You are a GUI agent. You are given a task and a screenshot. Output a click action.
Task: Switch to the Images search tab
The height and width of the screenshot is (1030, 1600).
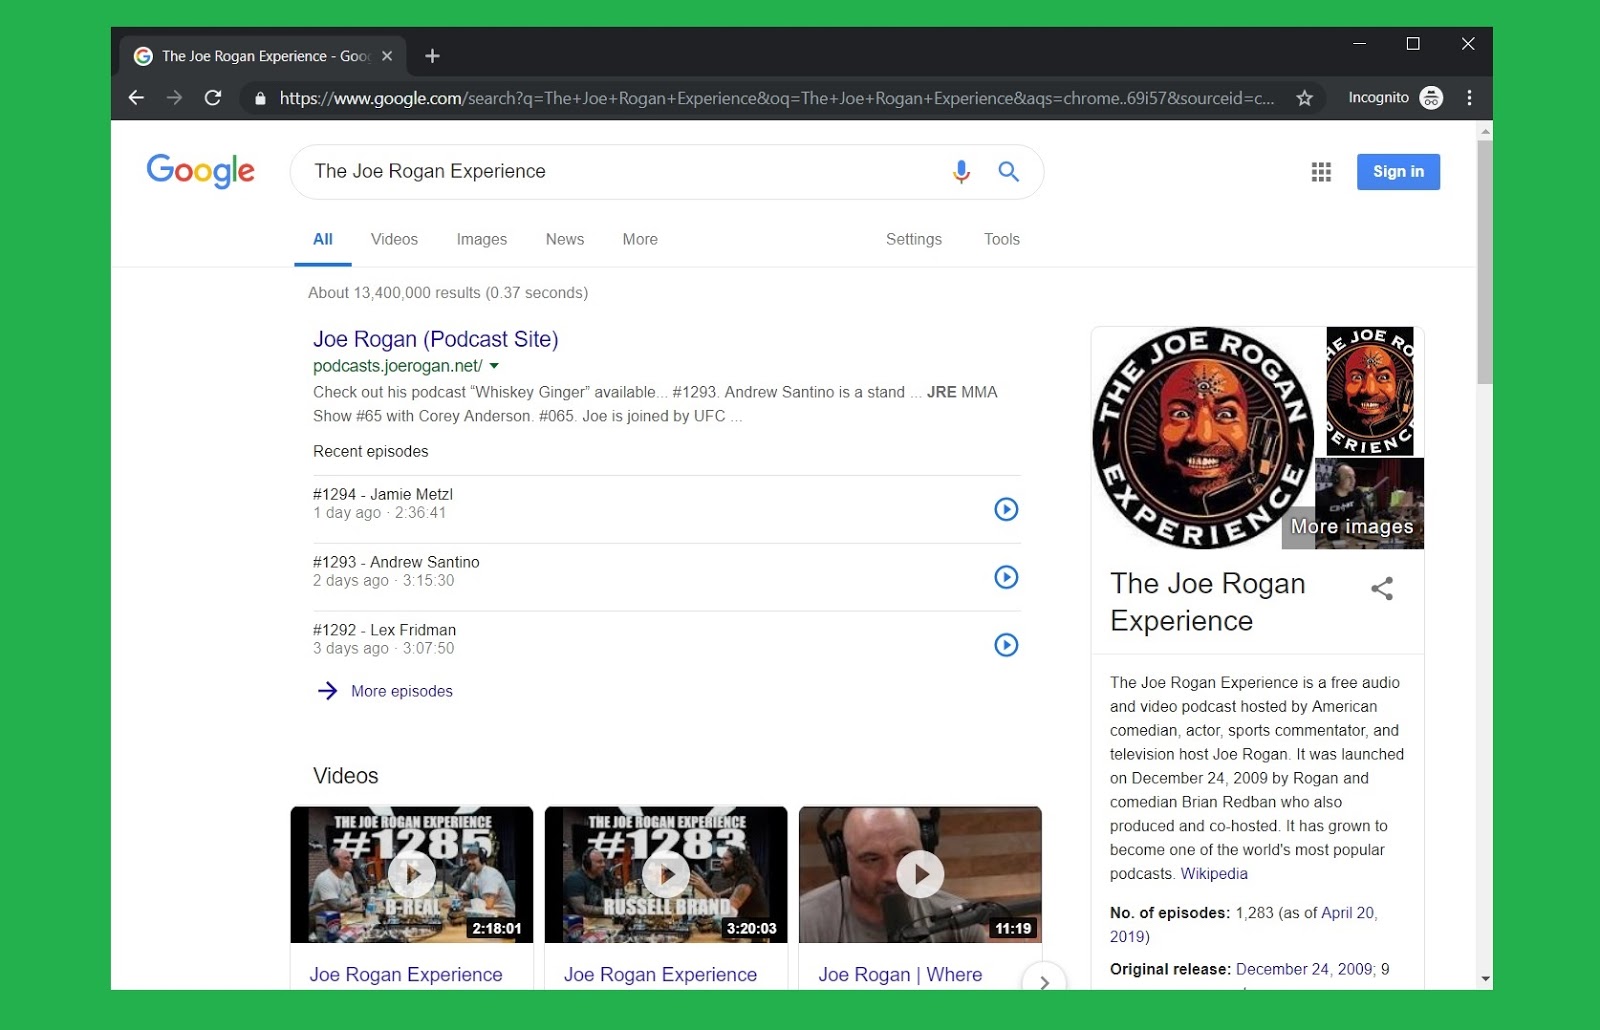pyautogui.click(x=482, y=240)
